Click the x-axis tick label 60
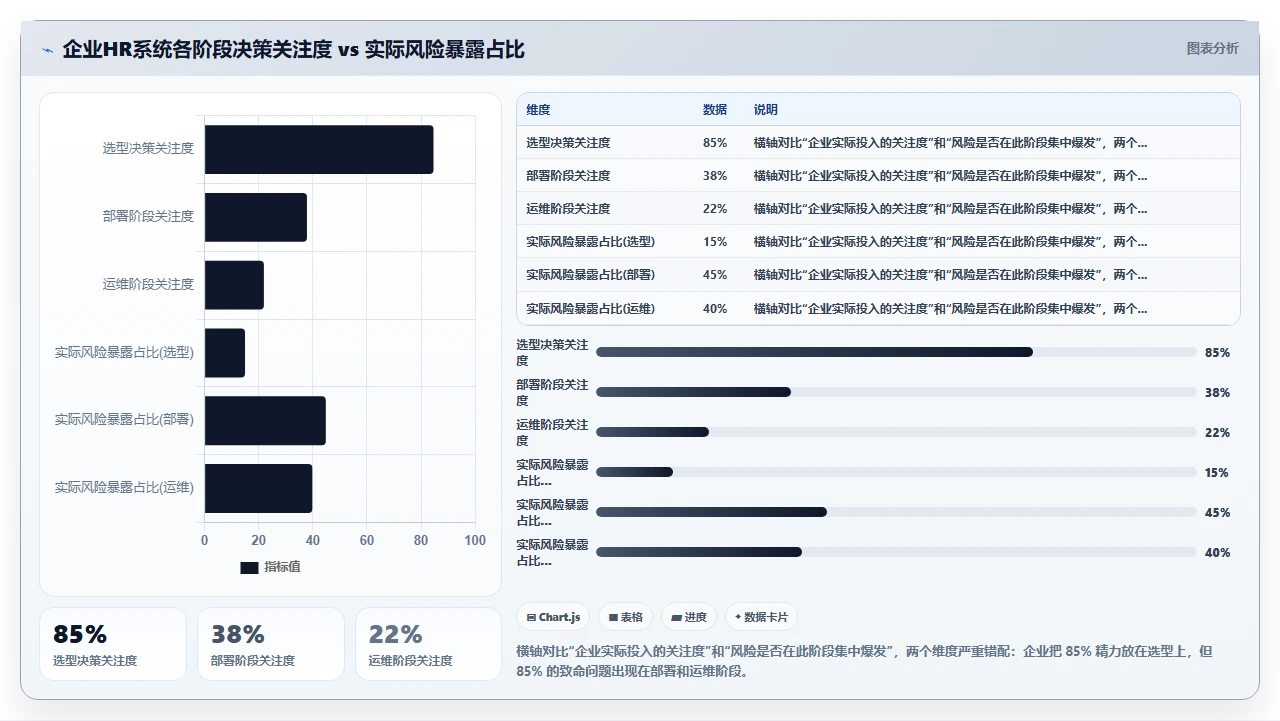1280x721 pixels. tap(367, 540)
